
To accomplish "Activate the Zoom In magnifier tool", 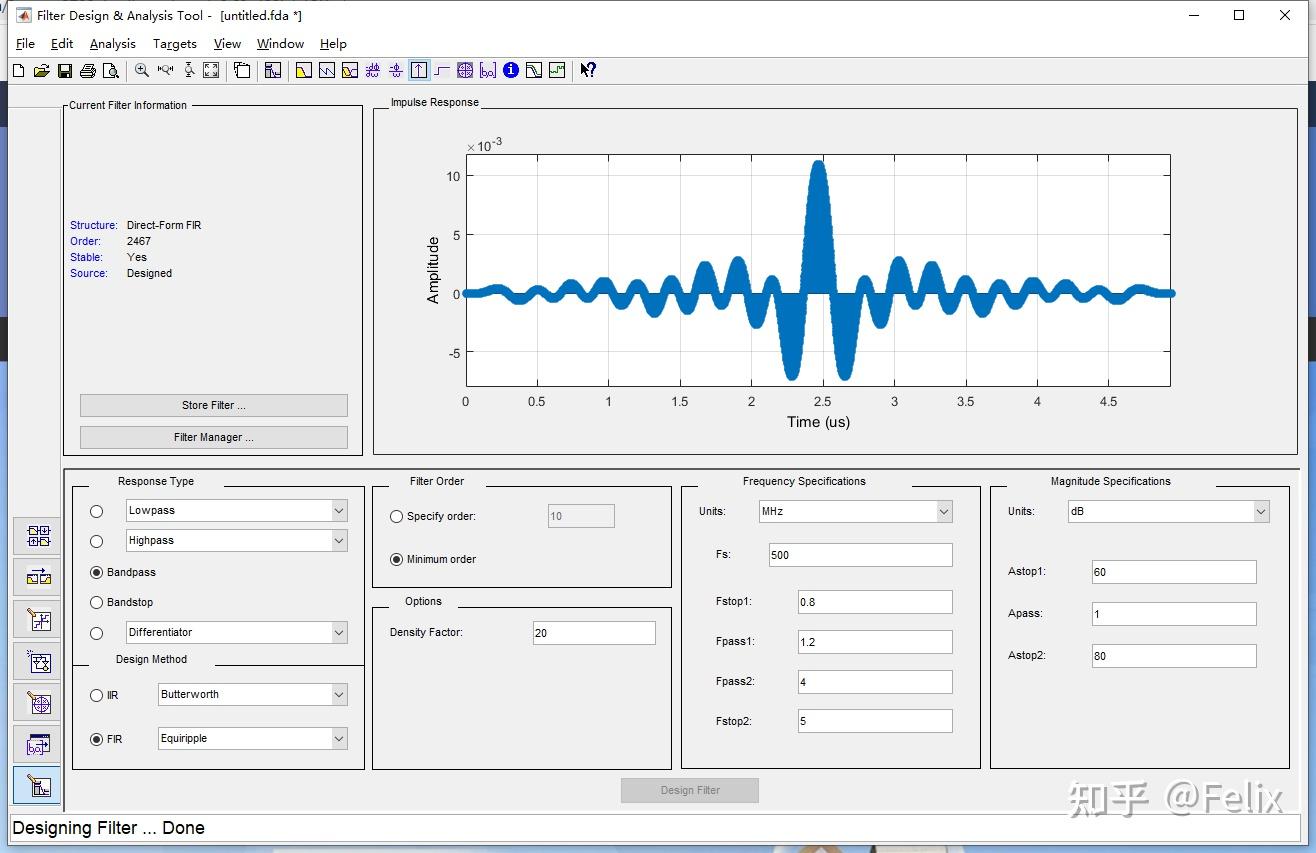I will click(x=142, y=70).
